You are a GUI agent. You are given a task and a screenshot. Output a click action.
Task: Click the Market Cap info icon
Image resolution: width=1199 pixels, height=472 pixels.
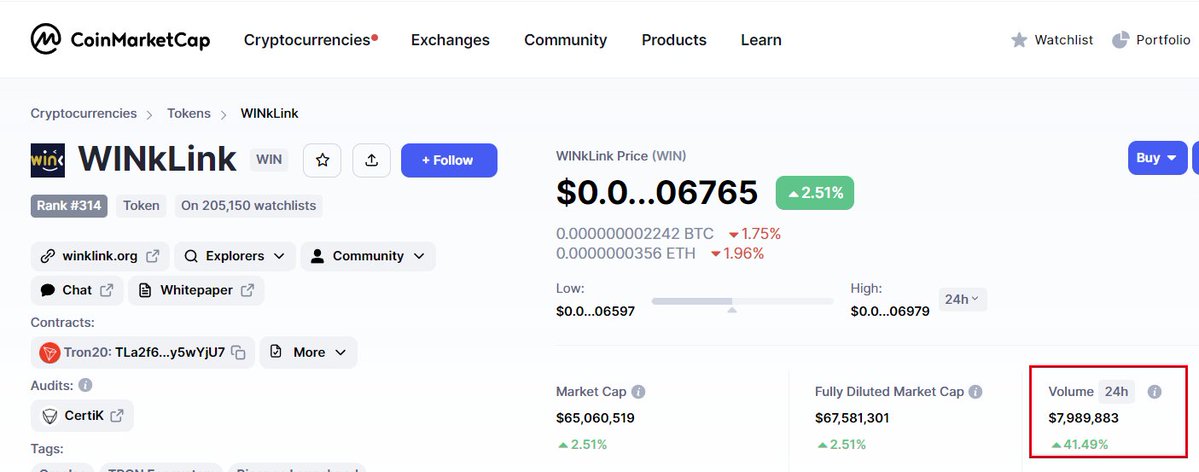[x=638, y=392]
